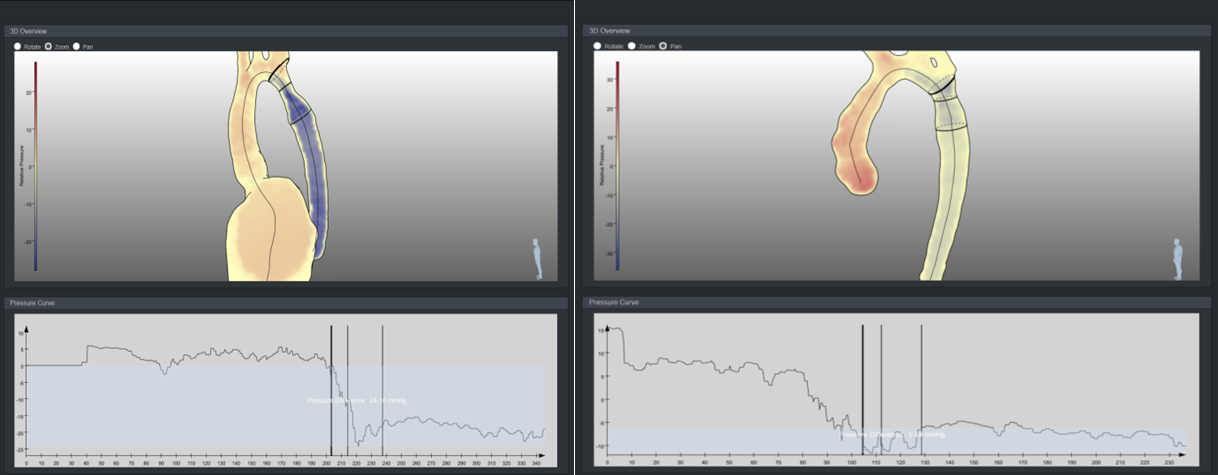
Task: Click the rightmost vertical marker in left pressure curve
Action: [x=383, y=390]
